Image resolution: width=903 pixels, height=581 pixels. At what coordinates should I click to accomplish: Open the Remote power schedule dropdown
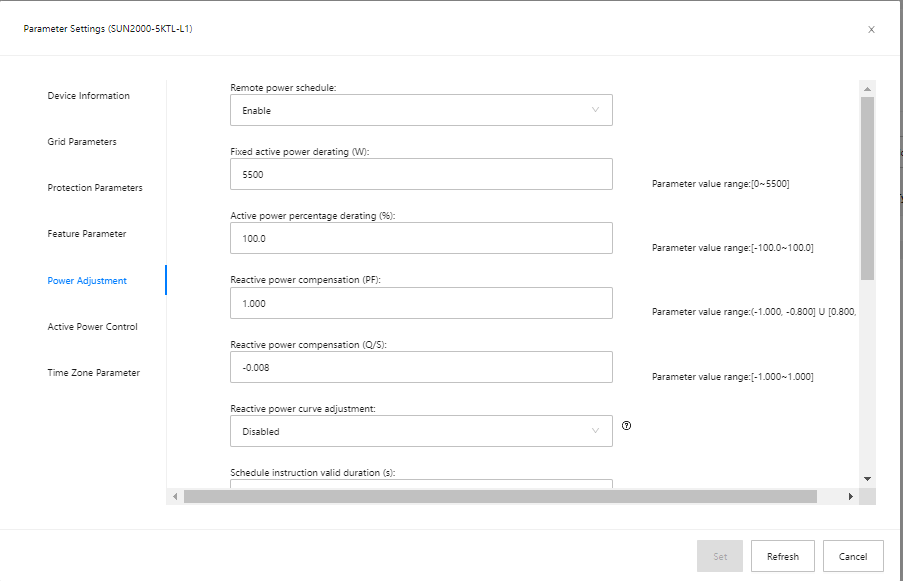click(421, 110)
